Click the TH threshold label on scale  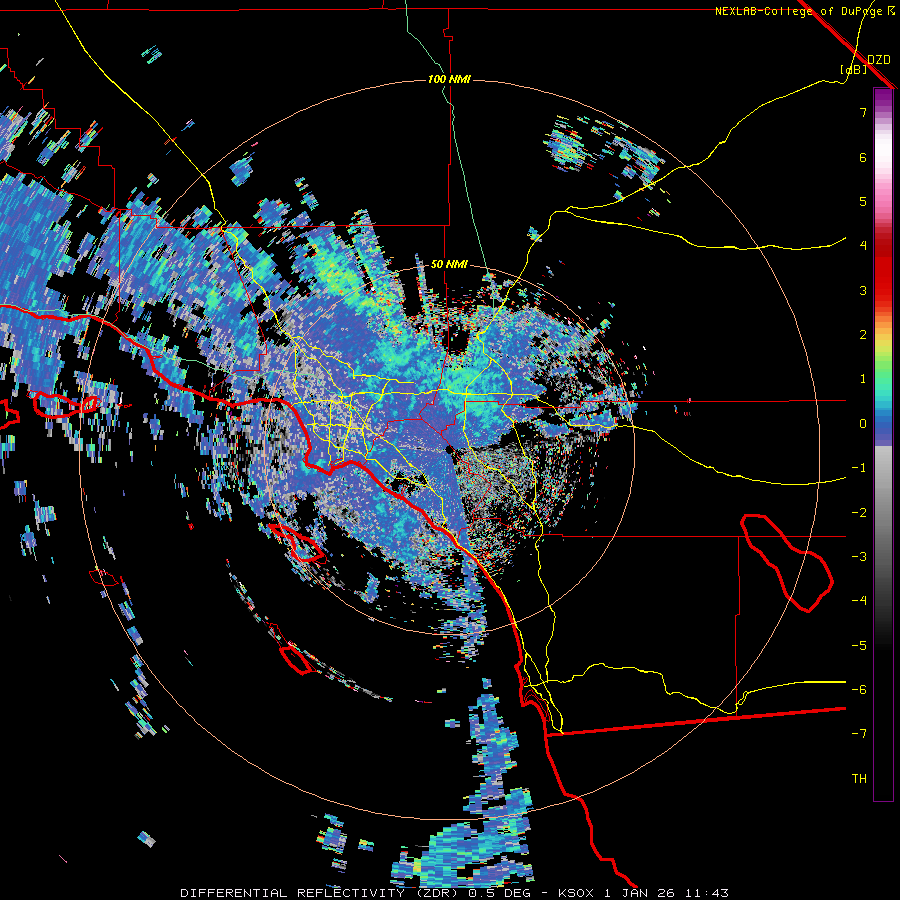point(859,779)
